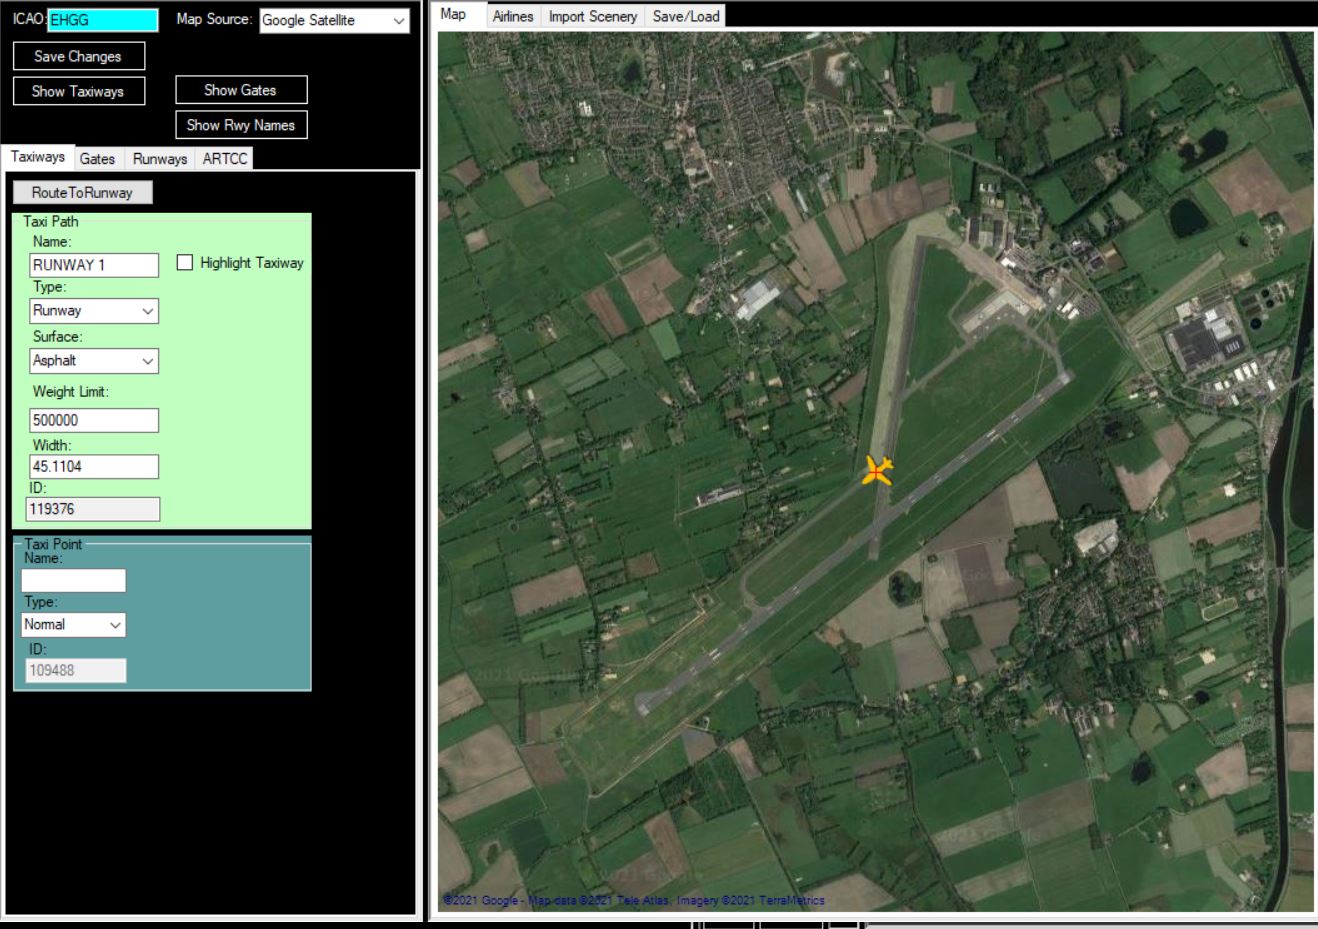Click the Show Taxiways button
1318x929 pixels.
click(78, 91)
